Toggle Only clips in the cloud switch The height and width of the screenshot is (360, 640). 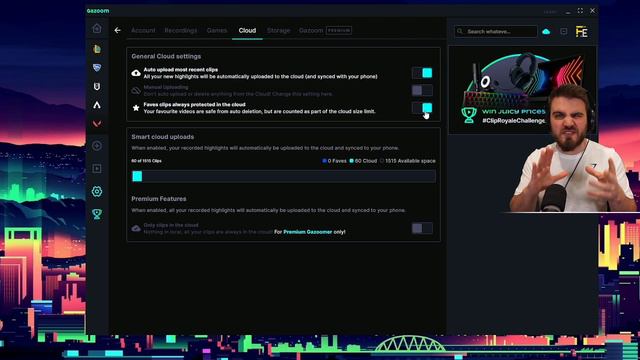[x=422, y=228]
